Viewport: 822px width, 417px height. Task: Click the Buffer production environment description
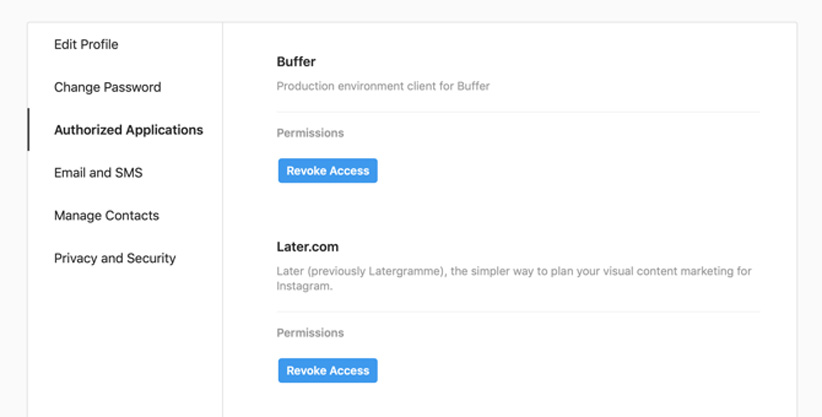click(383, 86)
